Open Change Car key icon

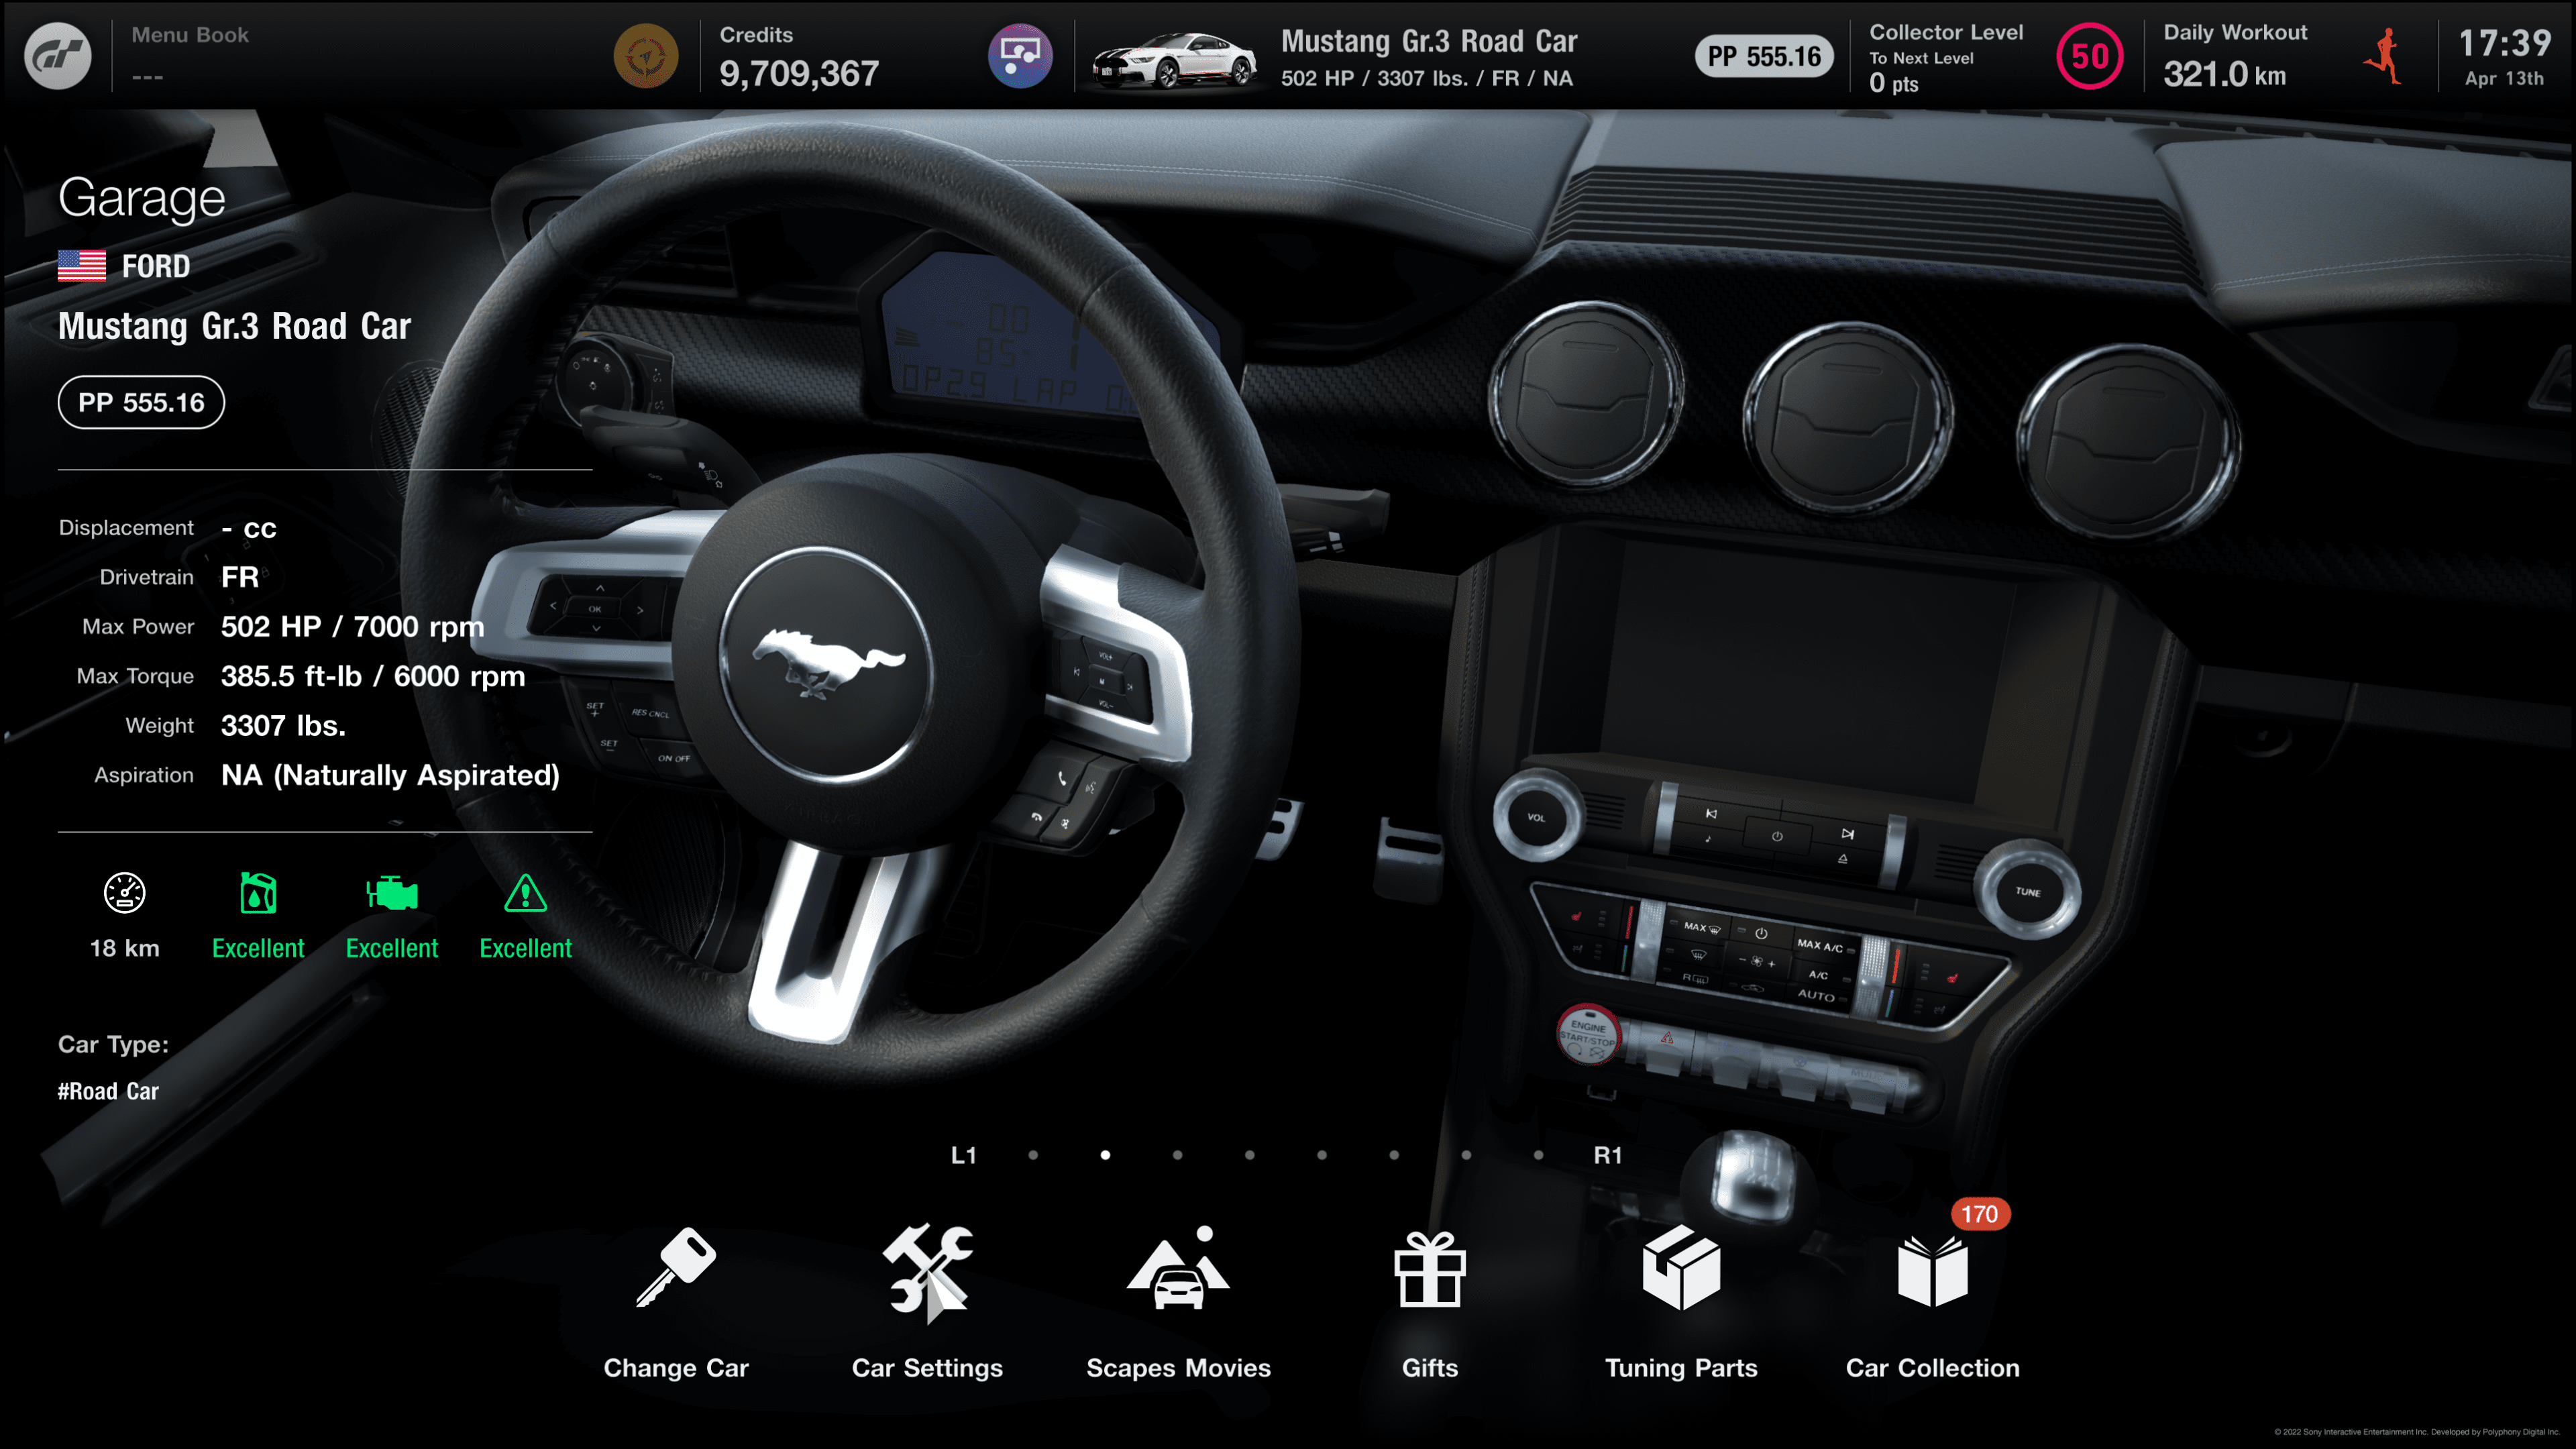pyautogui.click(x=676, y=1267)
